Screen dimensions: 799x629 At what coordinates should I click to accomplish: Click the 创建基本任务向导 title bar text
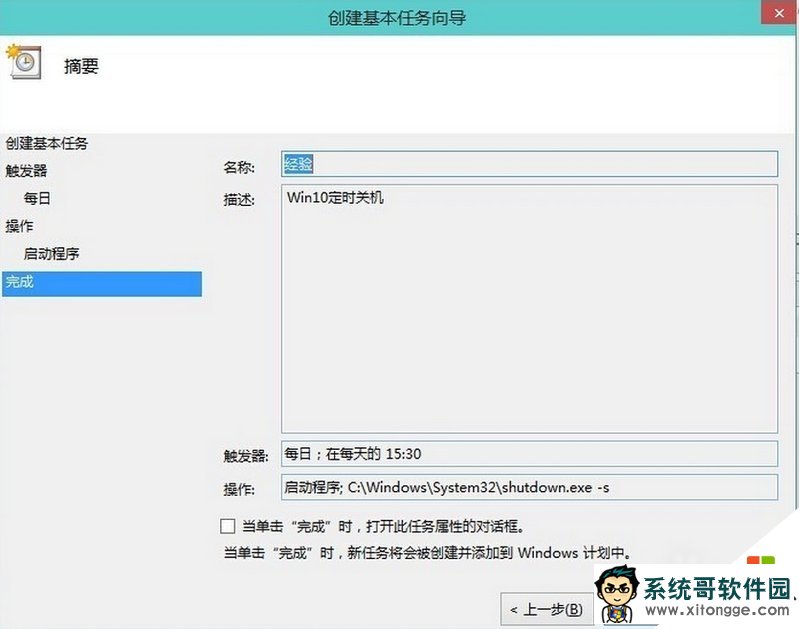[397, 18]
